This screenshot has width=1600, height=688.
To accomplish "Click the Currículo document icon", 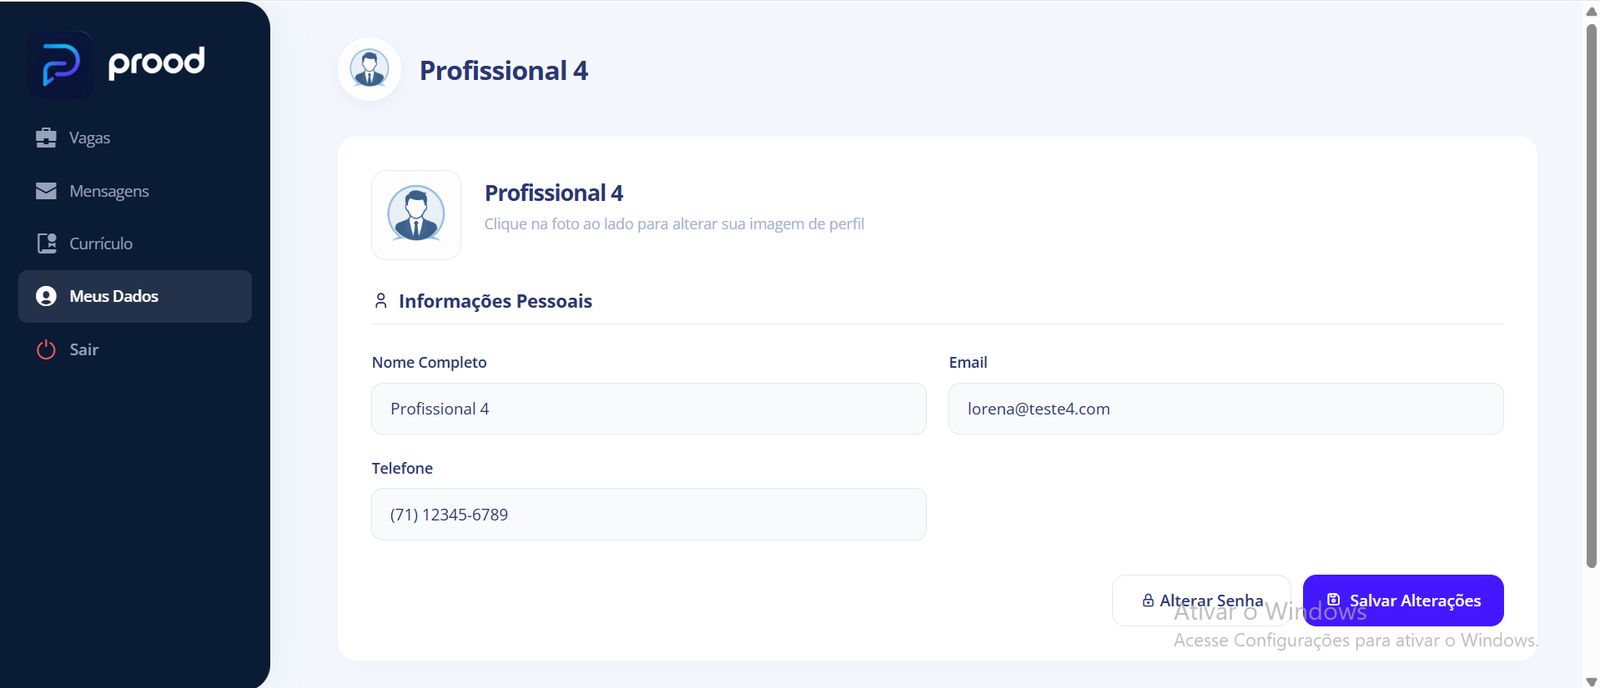I will [46, 243].
